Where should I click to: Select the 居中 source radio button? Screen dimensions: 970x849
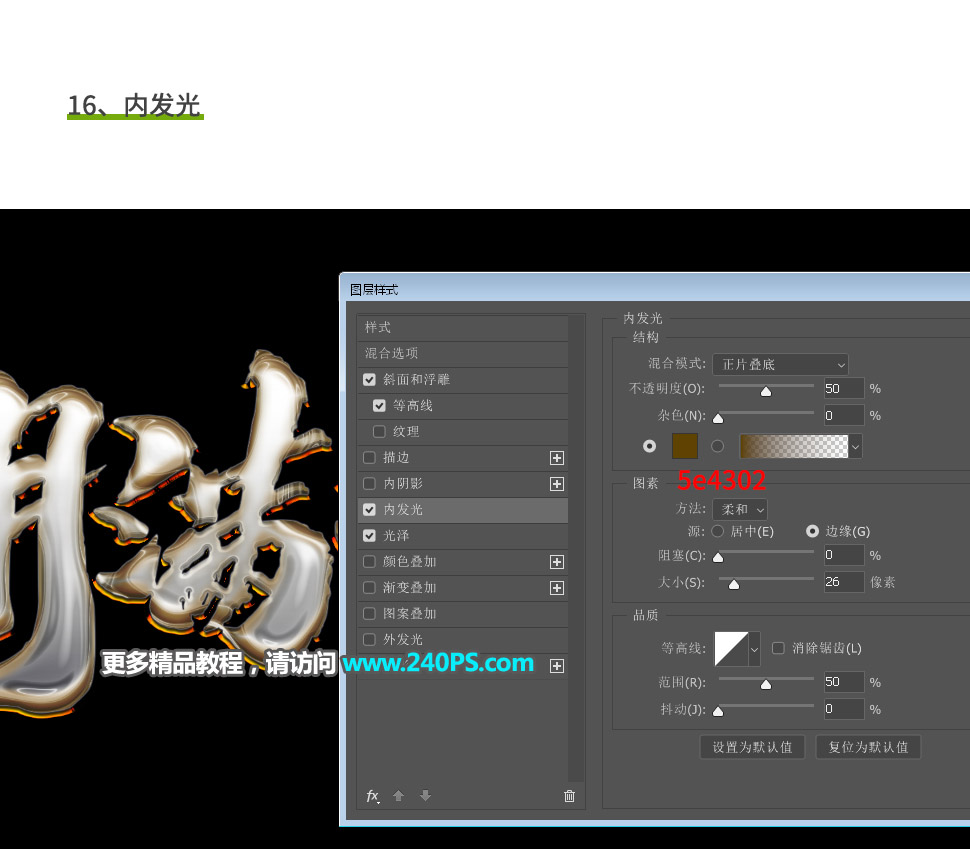(717, 531)
